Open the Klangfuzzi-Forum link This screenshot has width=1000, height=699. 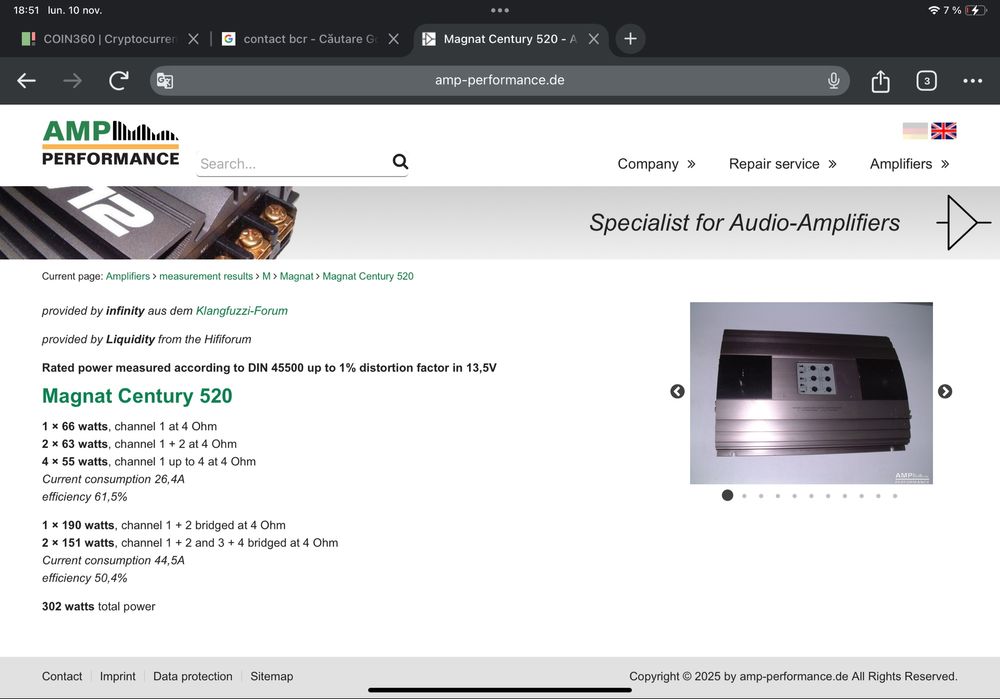242,311
